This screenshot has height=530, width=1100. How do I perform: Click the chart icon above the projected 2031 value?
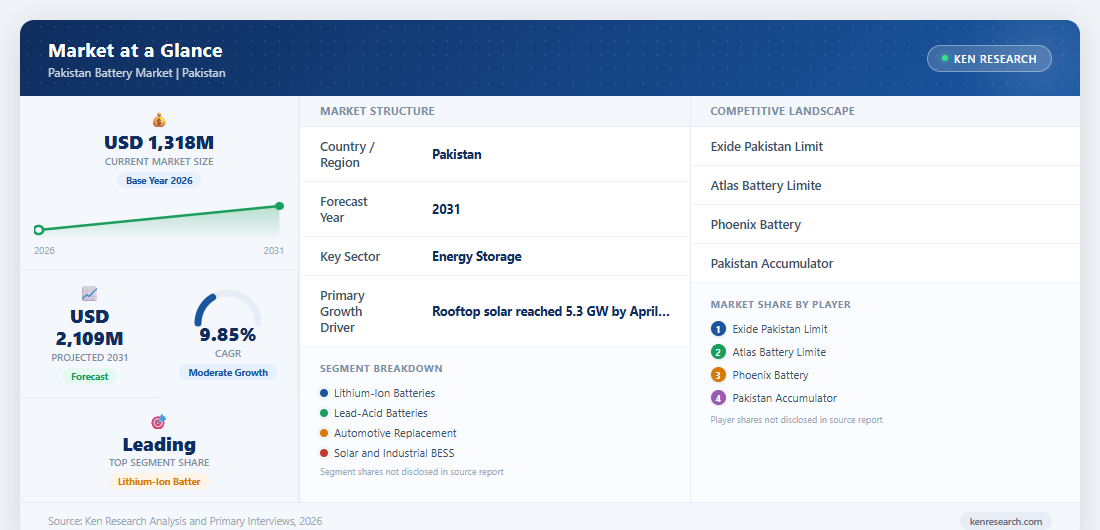[89, 294]
